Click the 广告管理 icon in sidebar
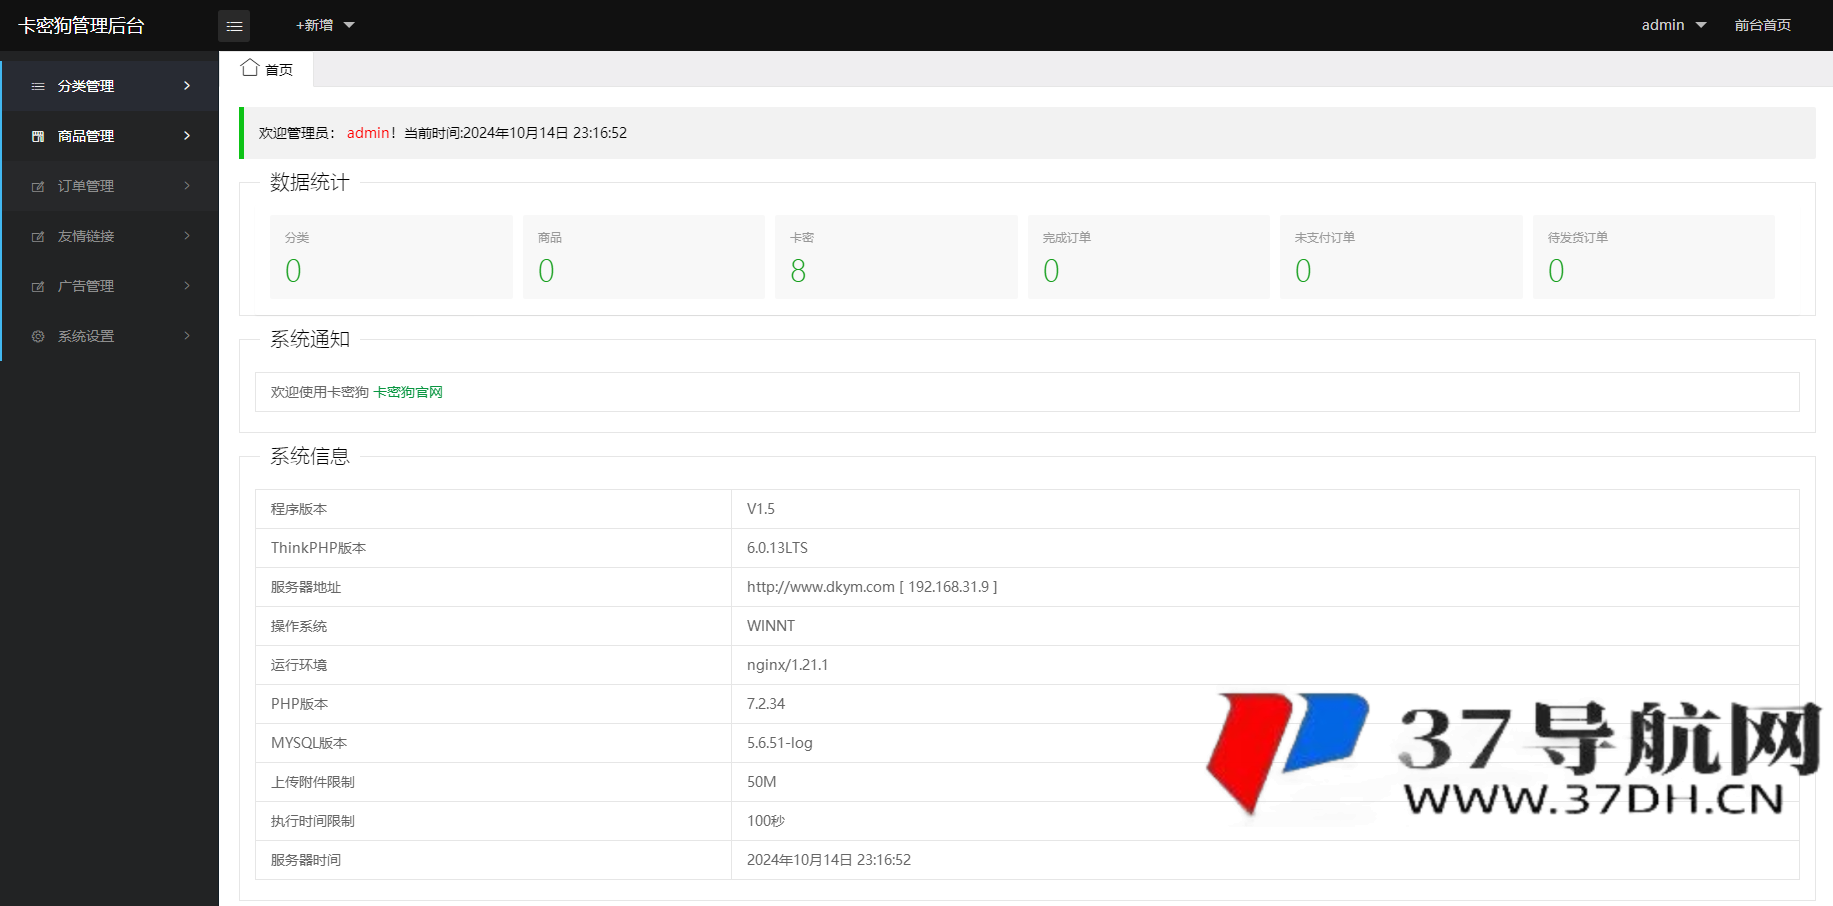The image size is (1833, 906). pos(38,287)
